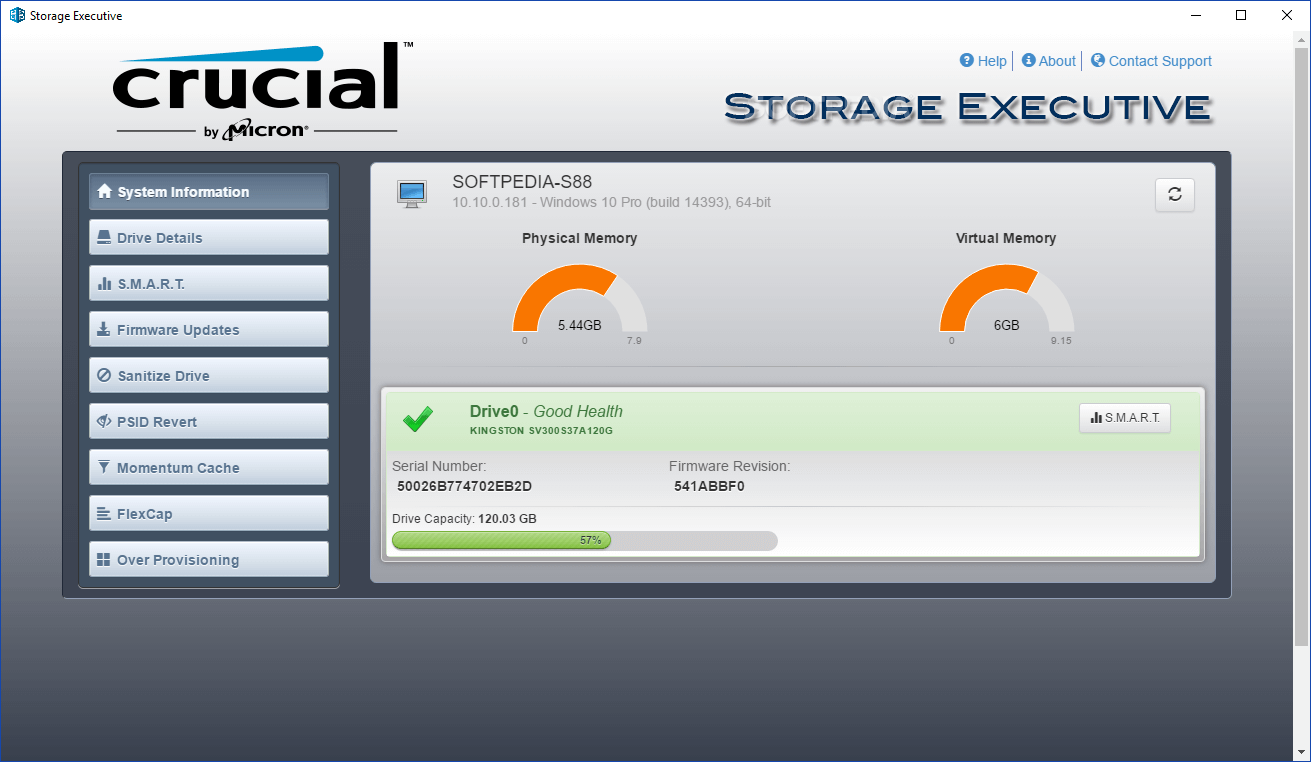Click the Physical Memory gauge
Viewport: 1311px width, 762px height.
[x=580, y=298]
